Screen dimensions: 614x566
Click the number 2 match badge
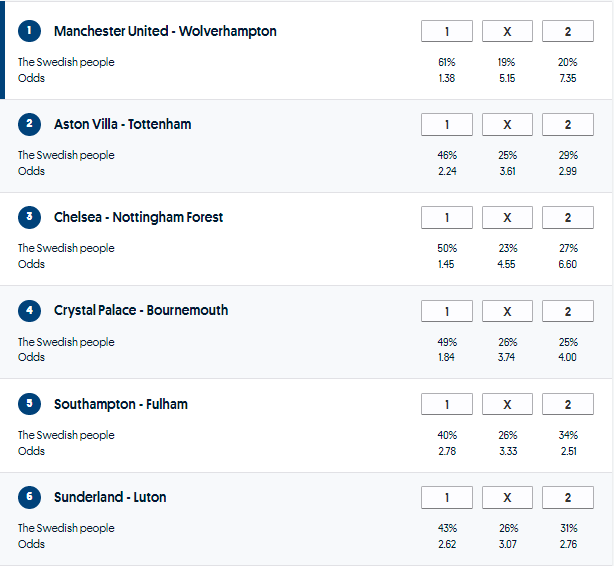point(30,124)
